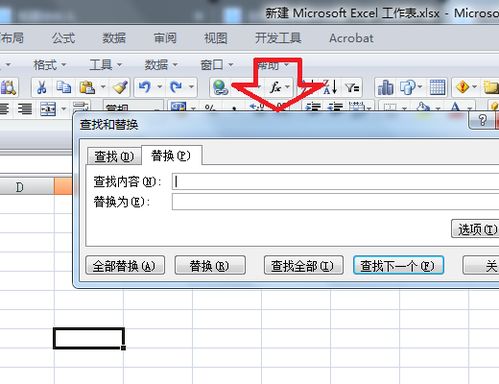This screenshot has width=499, height=384.
Task: Expand the Drawing shapes dropdown arrow
Action: click(420, 87)
